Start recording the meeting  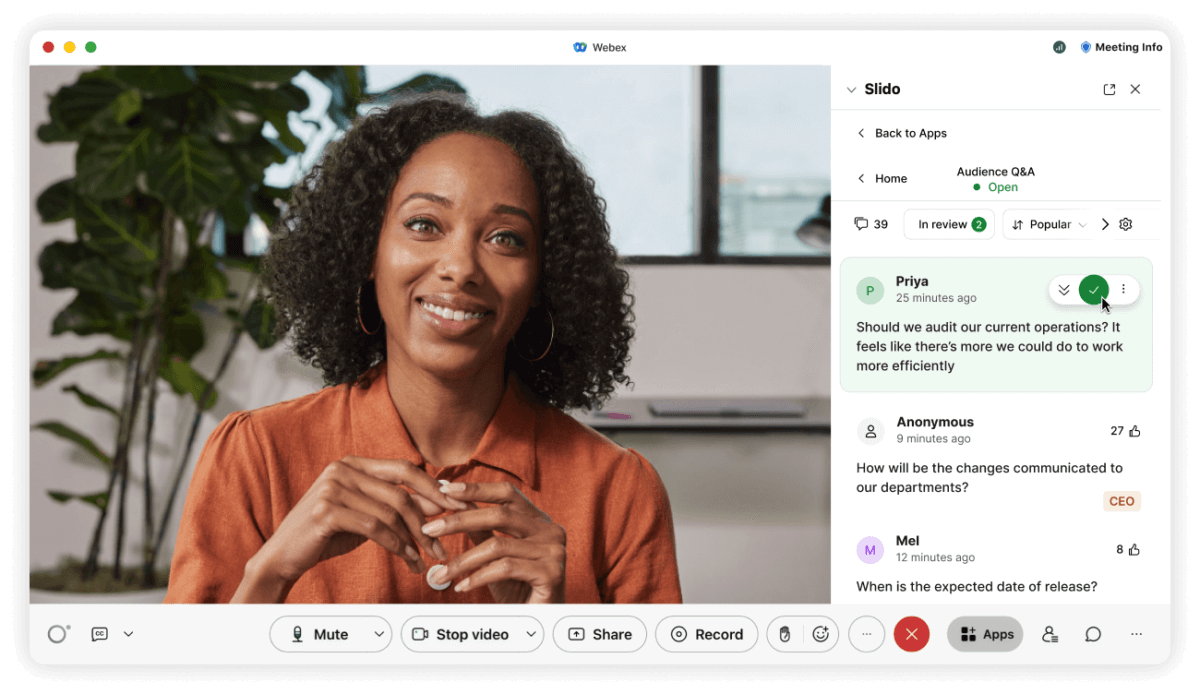[707, 634]
